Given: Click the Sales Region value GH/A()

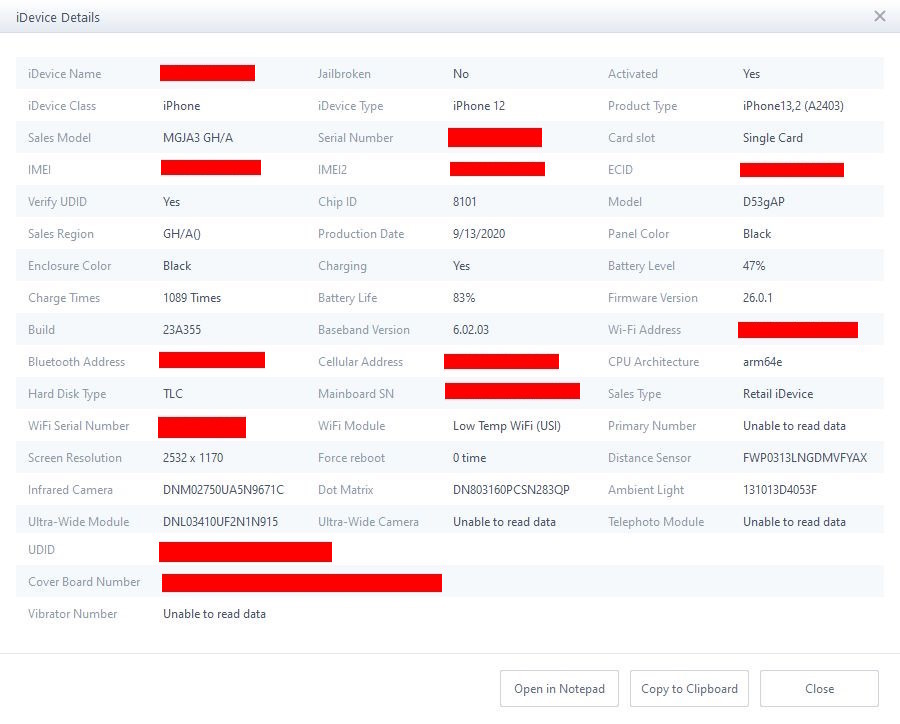Looking at the screenshot, I should click(181, 234).
